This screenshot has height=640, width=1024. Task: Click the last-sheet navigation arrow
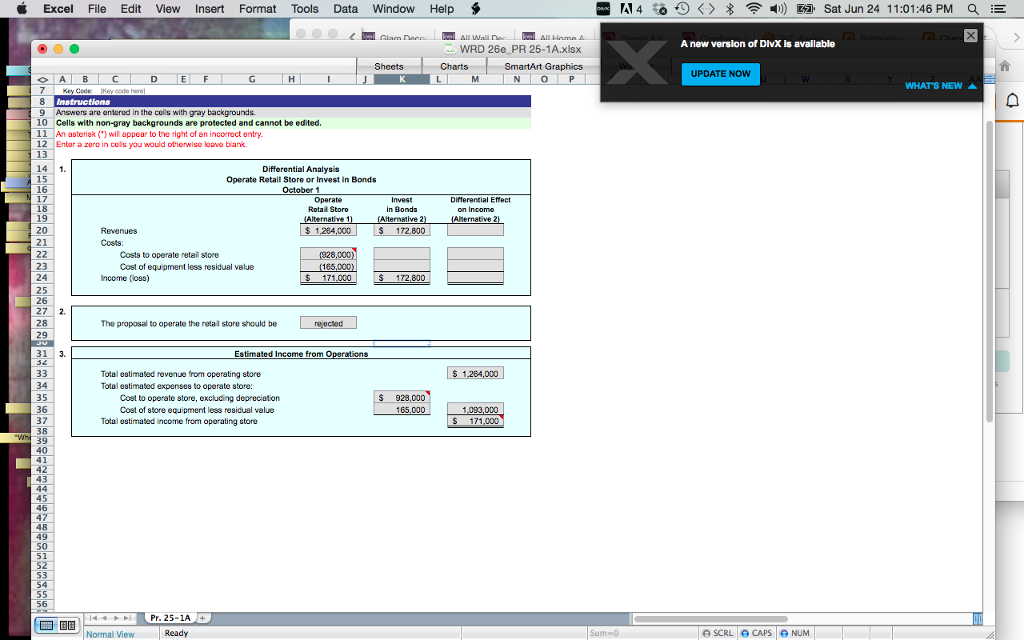point(128,618)
